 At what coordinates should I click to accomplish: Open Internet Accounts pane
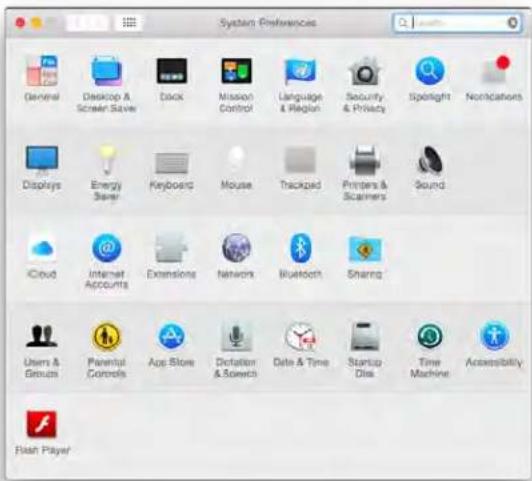click(x=107, y=248)
